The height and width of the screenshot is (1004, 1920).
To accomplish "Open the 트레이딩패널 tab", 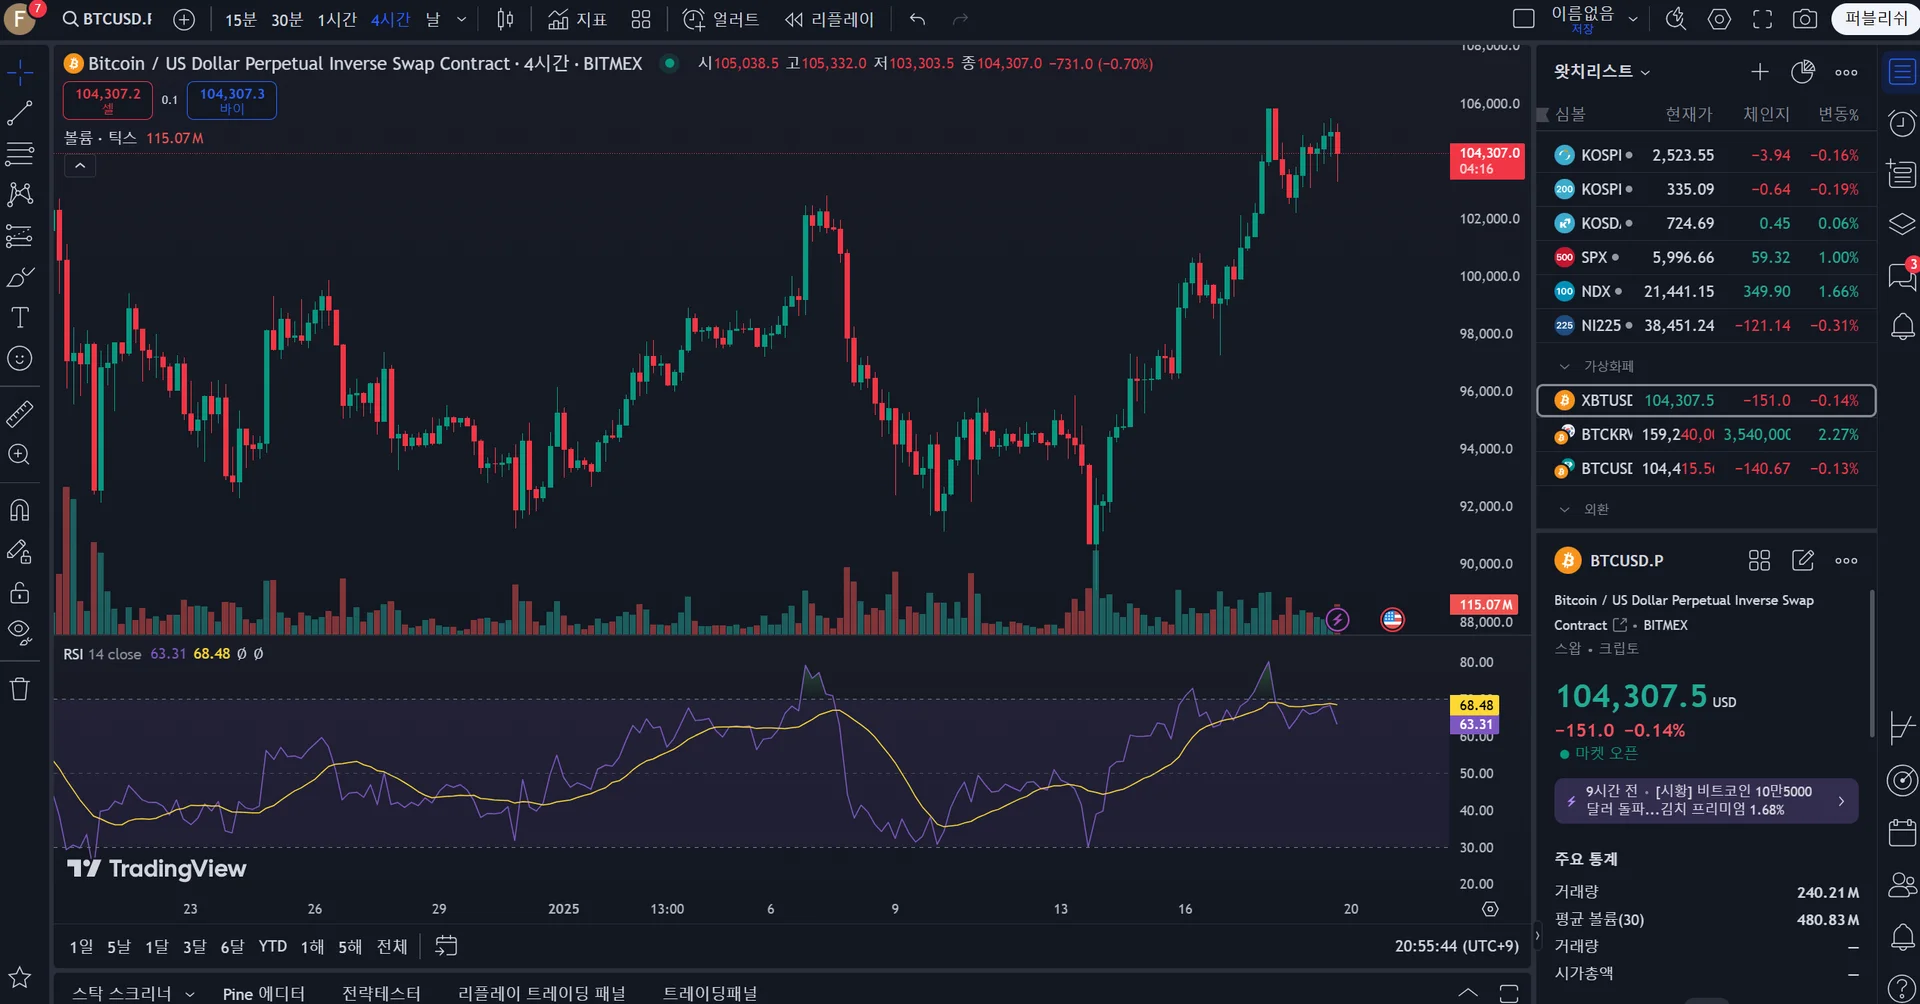I will pos(710,993).
